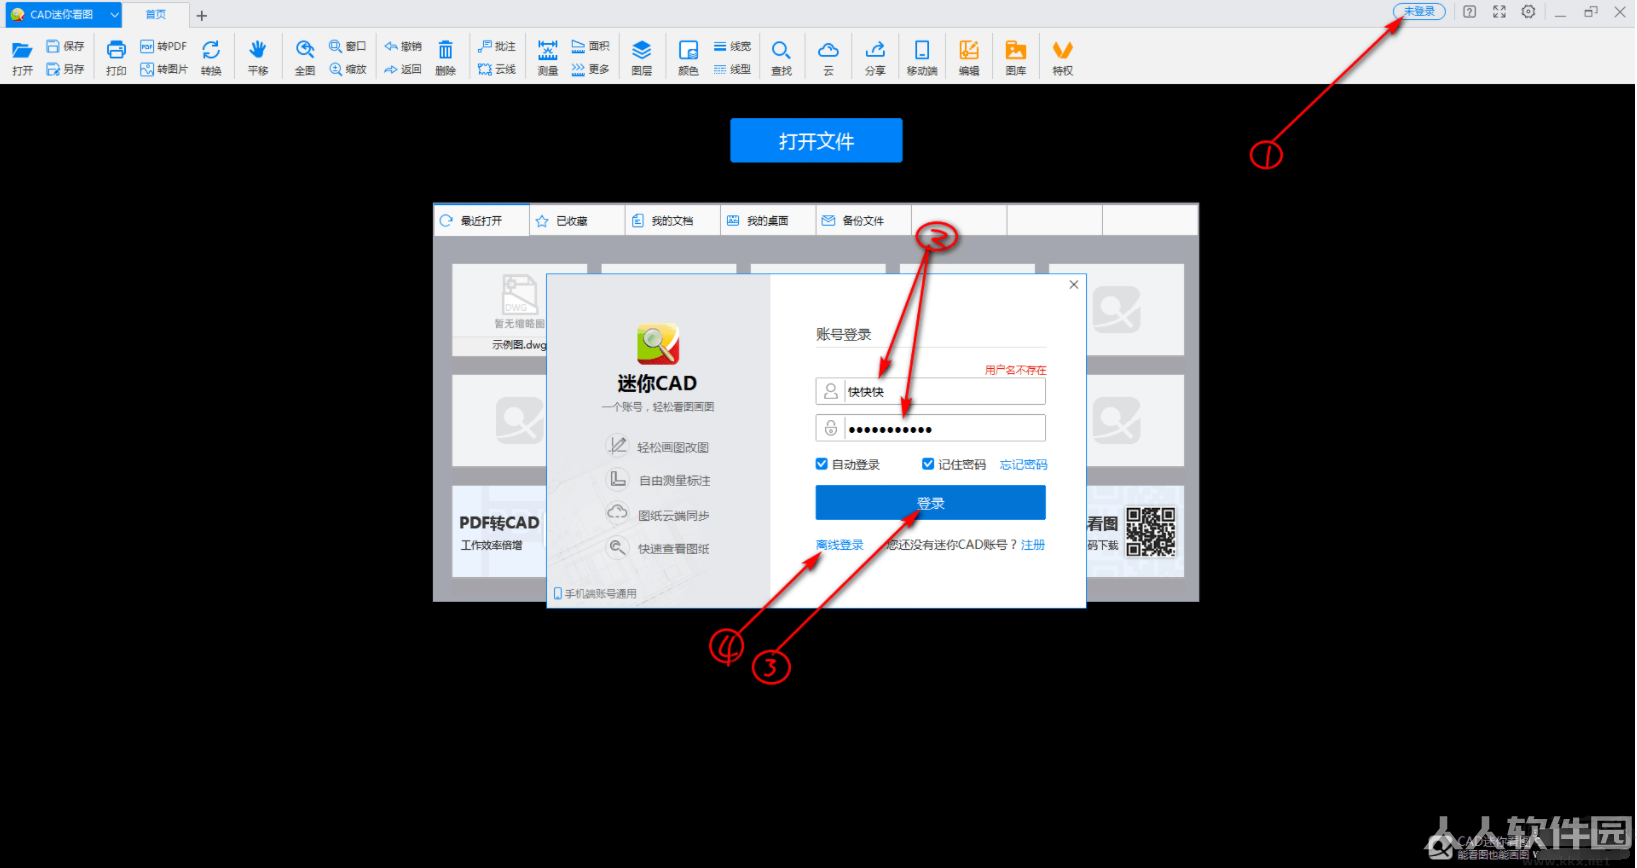Click the 移动端 mobile icon

click(x=922, y=50)
